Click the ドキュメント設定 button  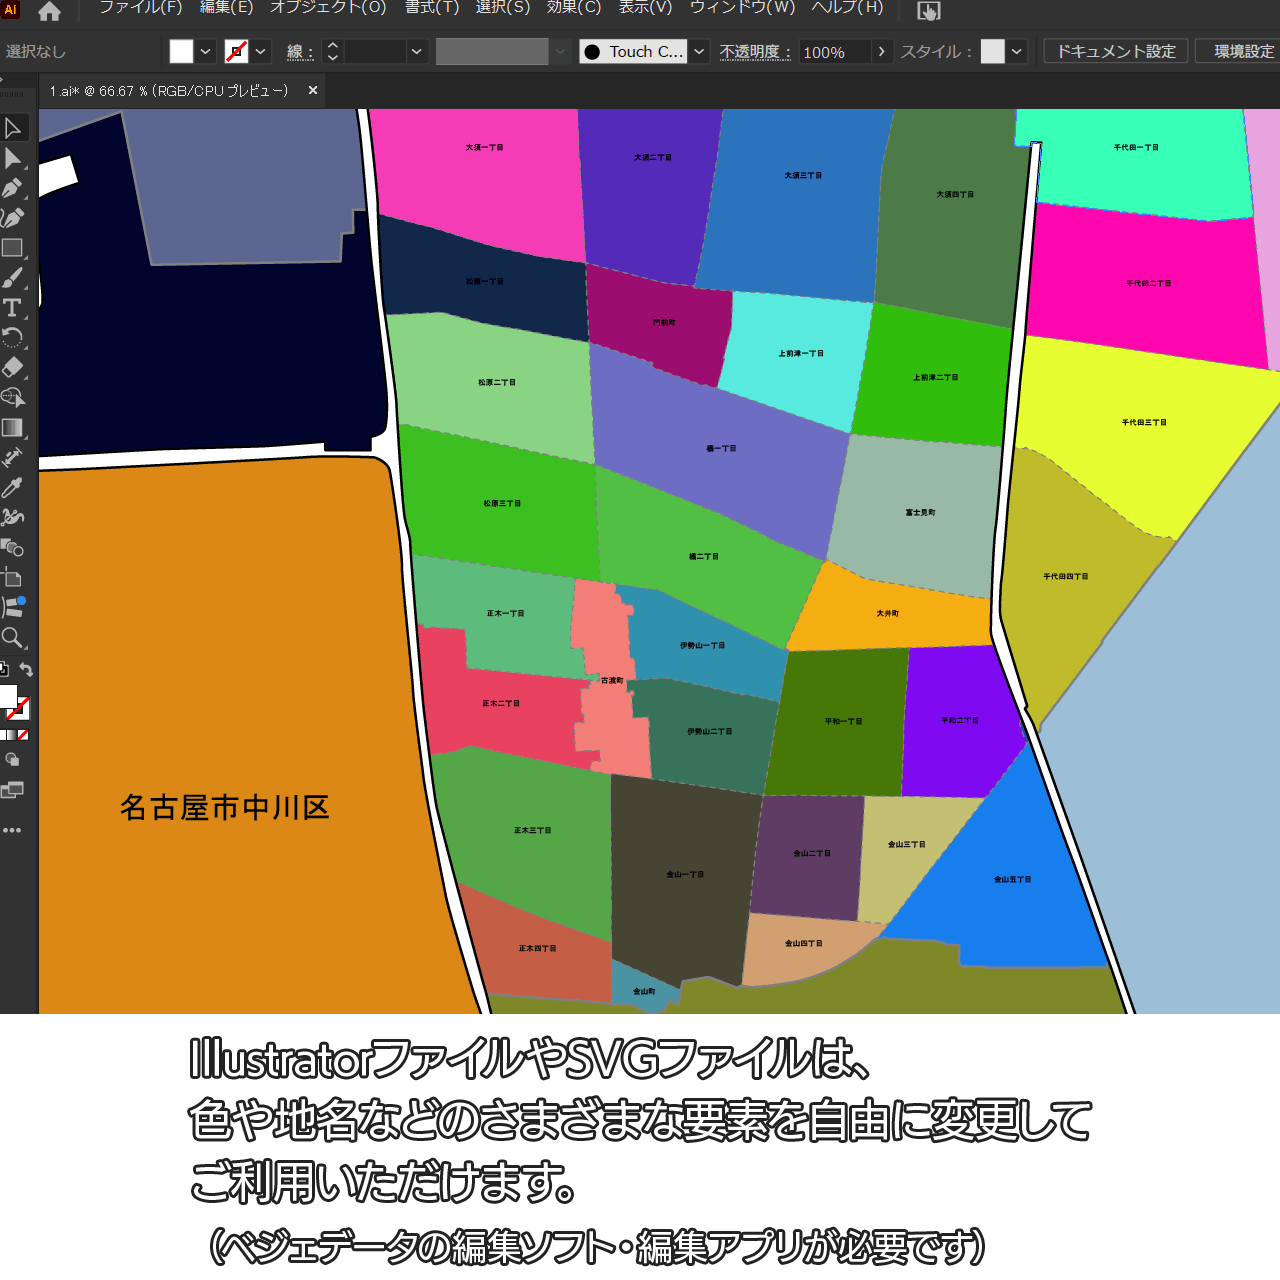coord(1116,52)
